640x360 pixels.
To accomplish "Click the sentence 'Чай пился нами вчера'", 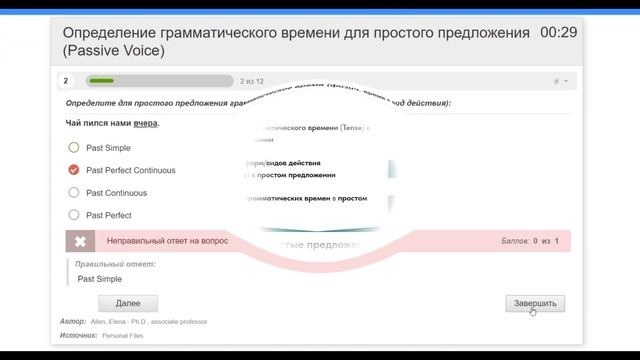I will (113, 123).
